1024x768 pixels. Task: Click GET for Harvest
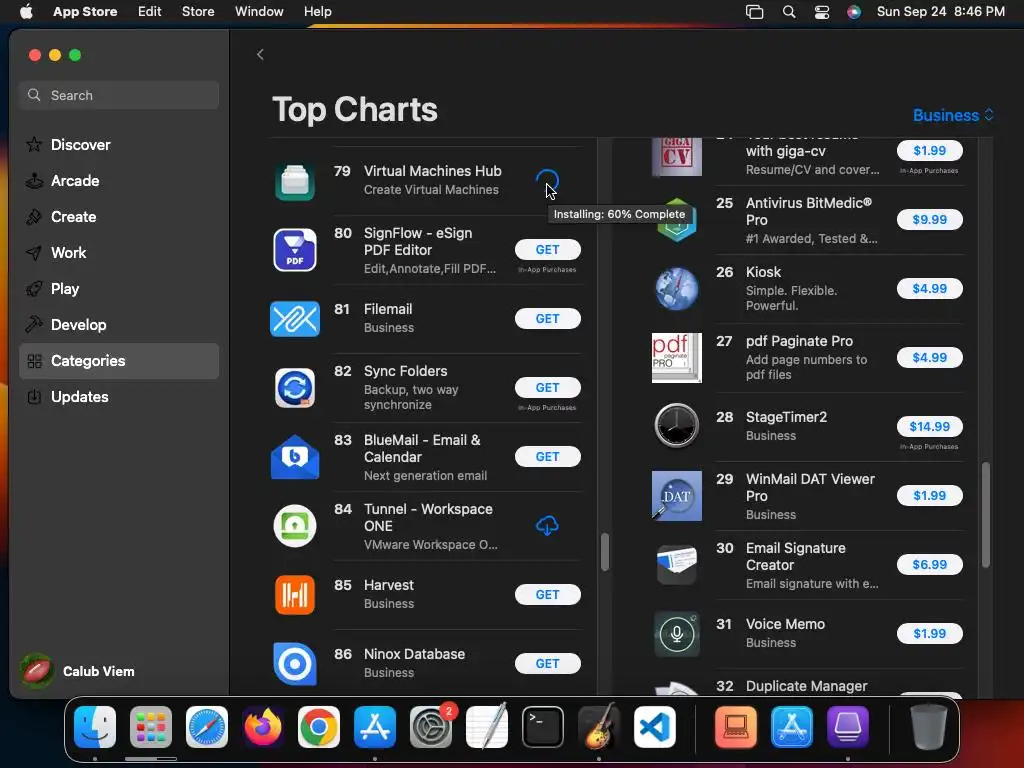547,594
